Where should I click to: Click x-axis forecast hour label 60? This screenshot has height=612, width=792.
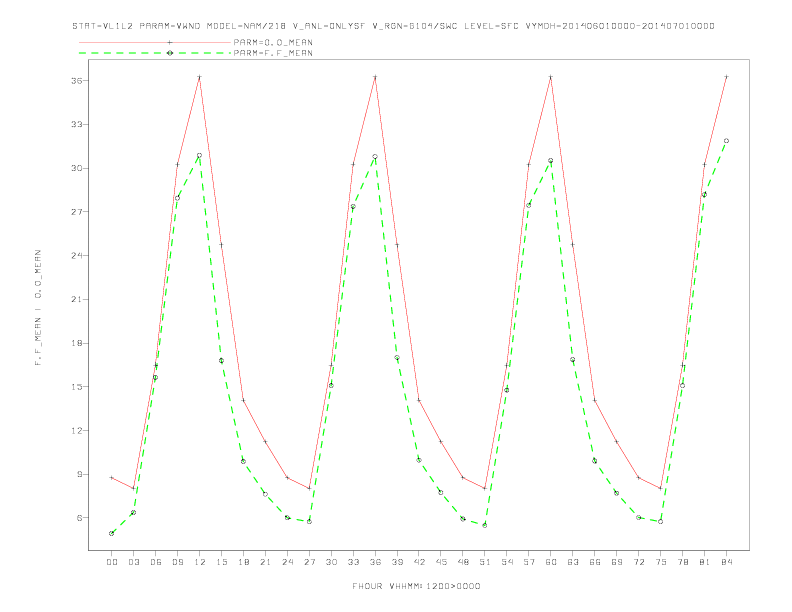click(x=551, y=562)
